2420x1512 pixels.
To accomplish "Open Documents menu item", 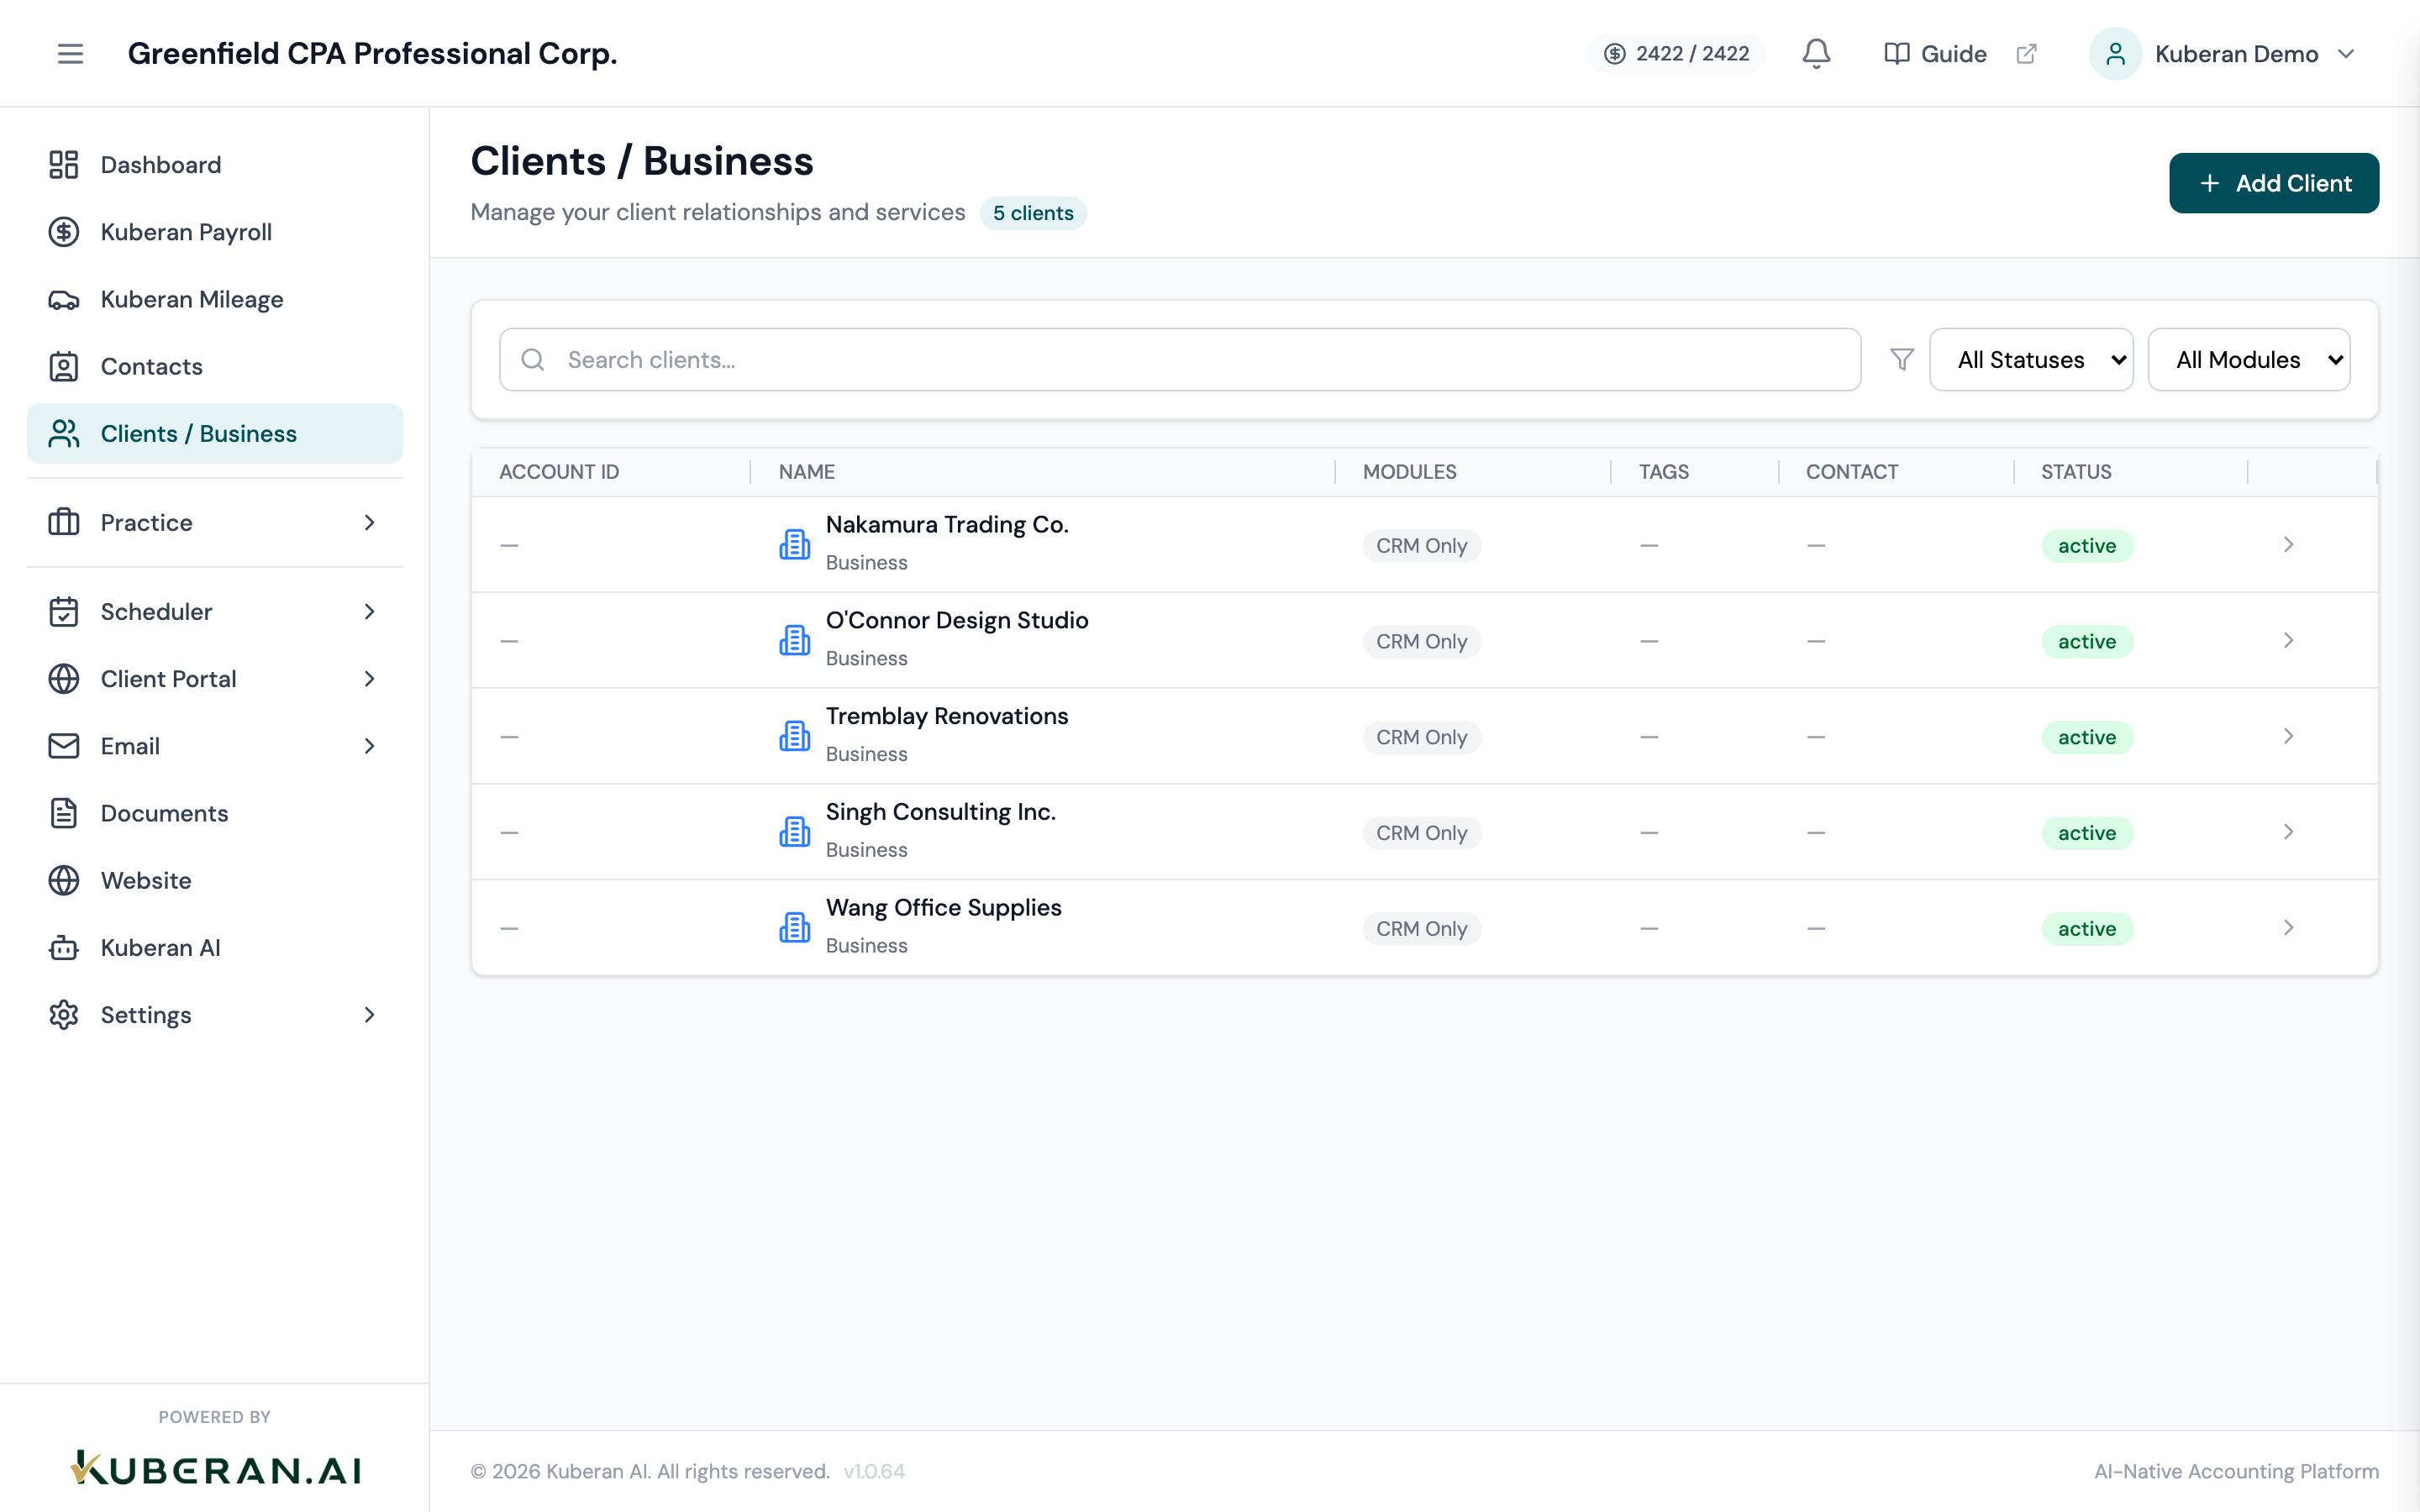I will point(215,813).
